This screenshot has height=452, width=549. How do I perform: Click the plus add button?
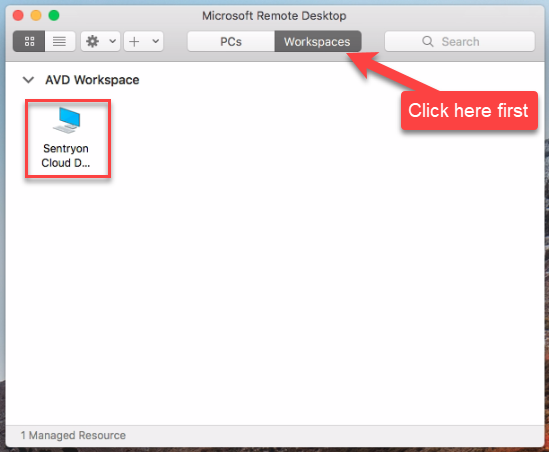point(134,42)
